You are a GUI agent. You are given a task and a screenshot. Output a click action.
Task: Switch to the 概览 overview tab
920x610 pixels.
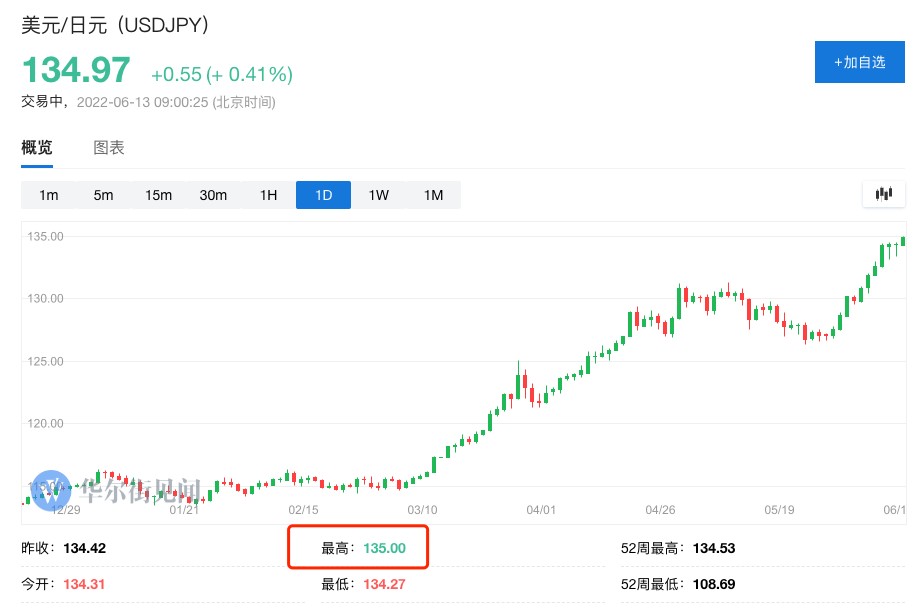tap(37, 148)
